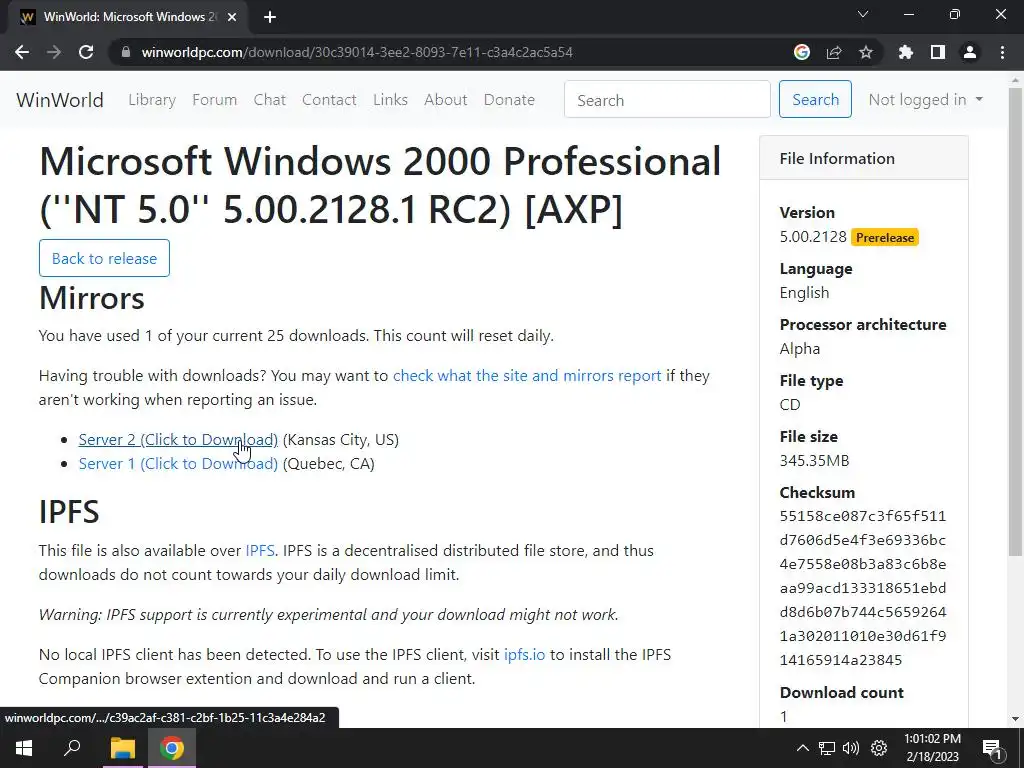The width and height of the screenshot is (1024, 768).
Task: Close the WinWorld tab
Action: [x=232, y=17]
